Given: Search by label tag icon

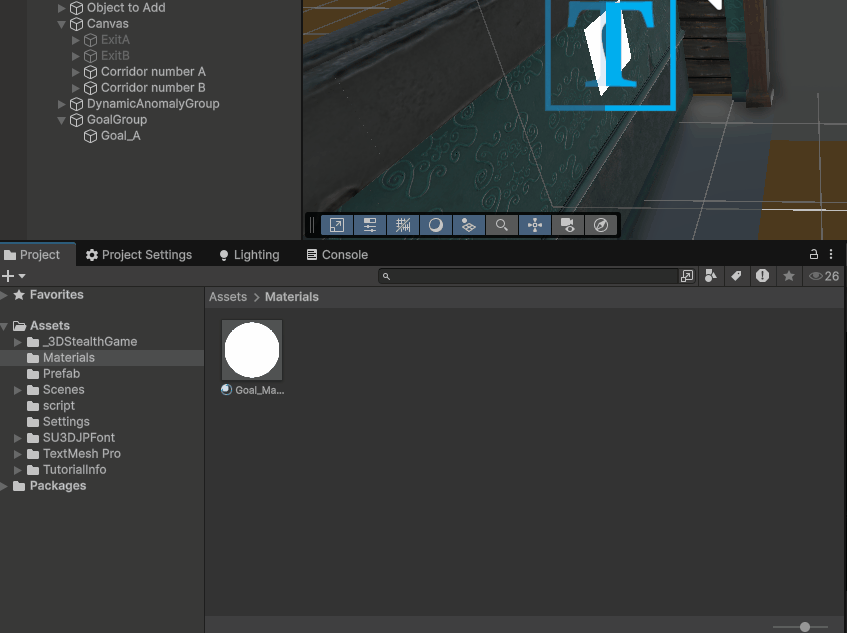Looking at the screenshot, I should pyautogui.click(x=736, y=276).
